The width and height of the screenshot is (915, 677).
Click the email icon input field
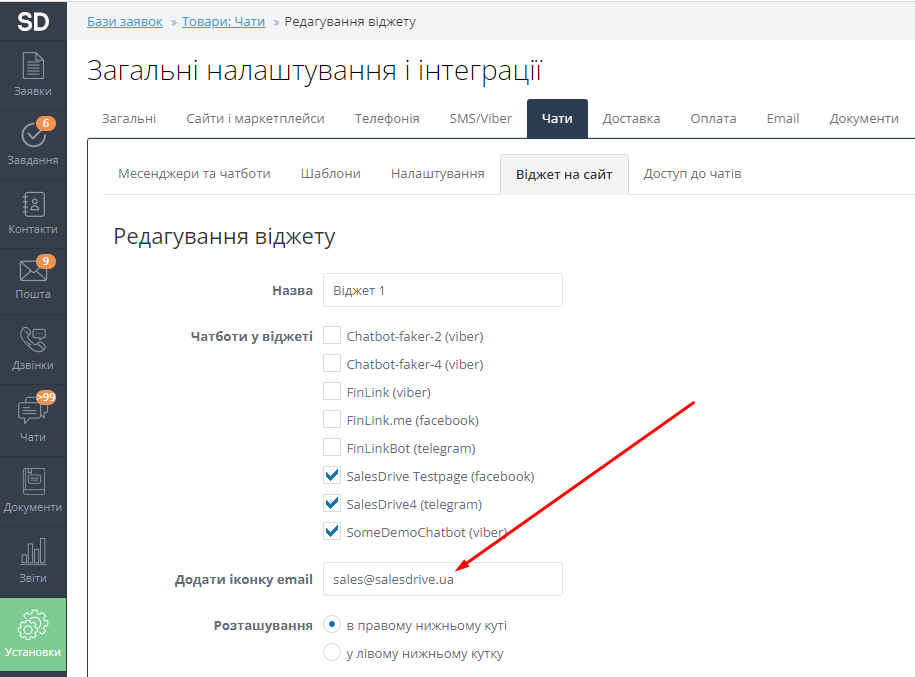pos(442,579)
